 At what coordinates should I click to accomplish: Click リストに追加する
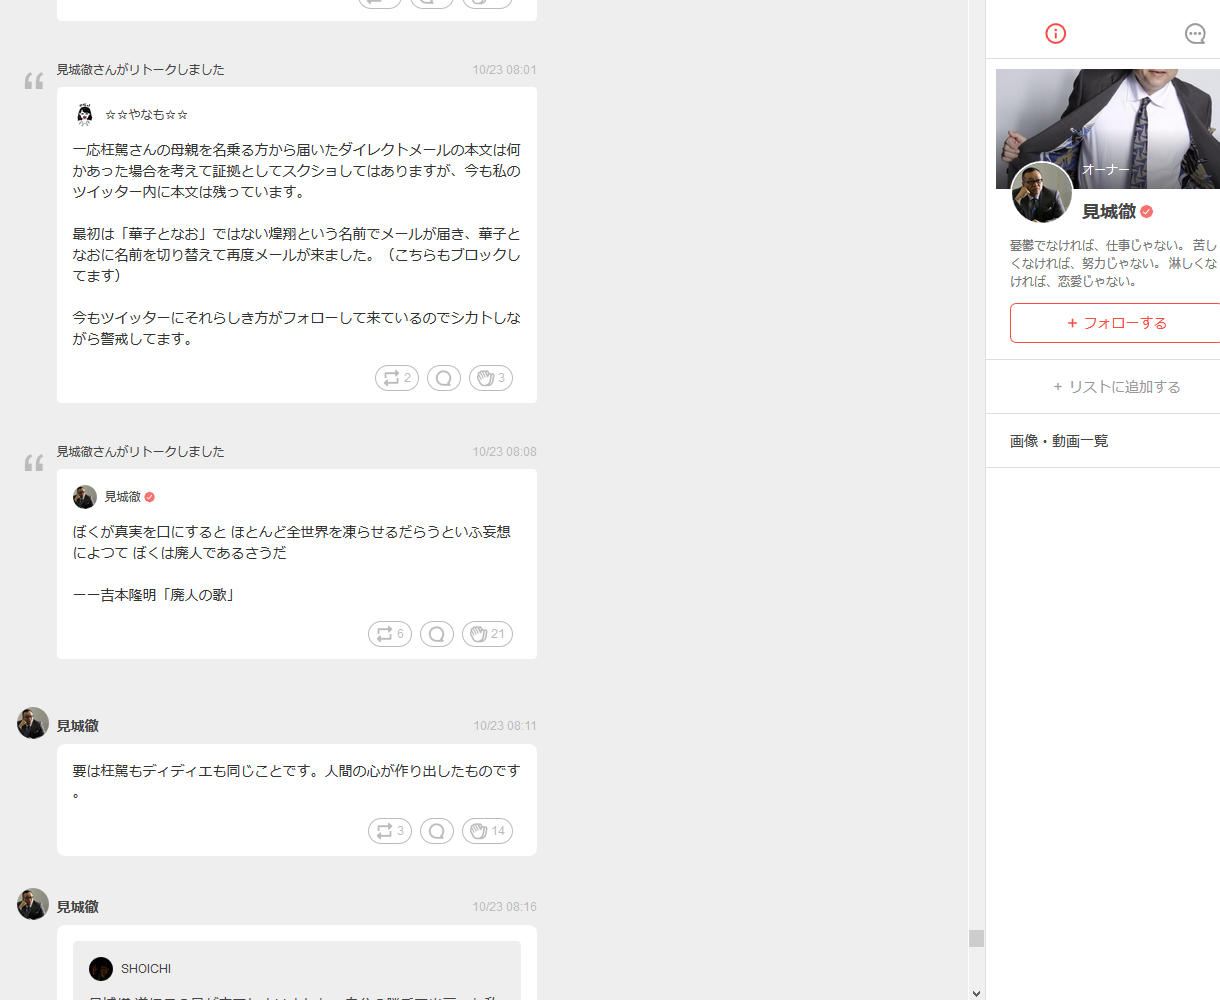click(x=1116, y=387)
